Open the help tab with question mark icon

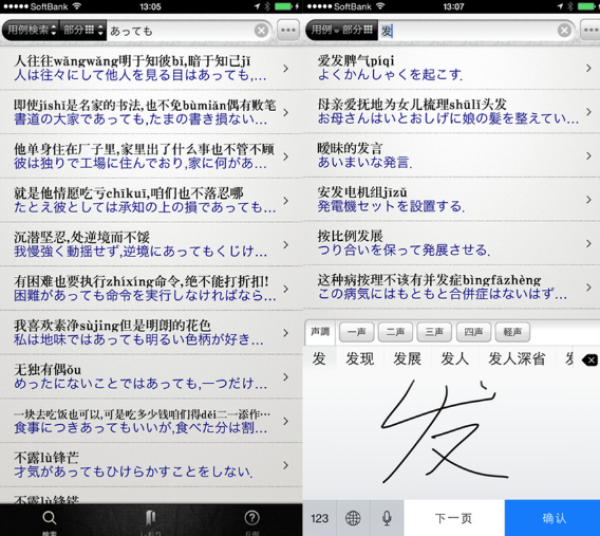(252, 521)
